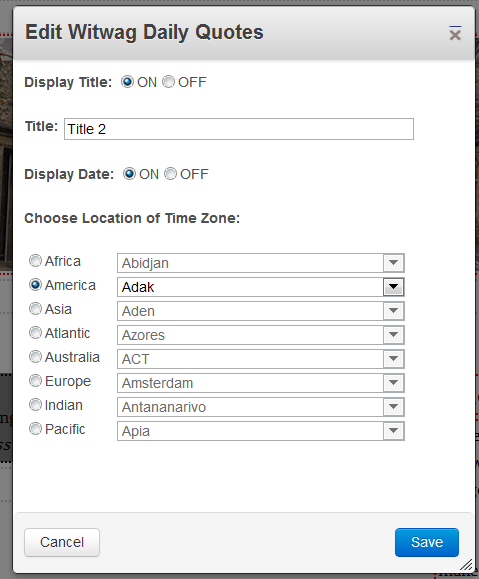The image size is (479, 579).
Task: Pick the Australia region option
Action: coord(35,357)
